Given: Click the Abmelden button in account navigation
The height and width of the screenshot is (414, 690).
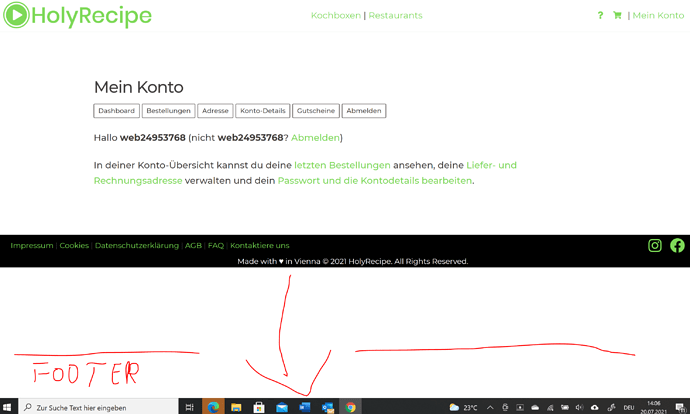Looking at the screenshot, I should (x=364, y=111).
